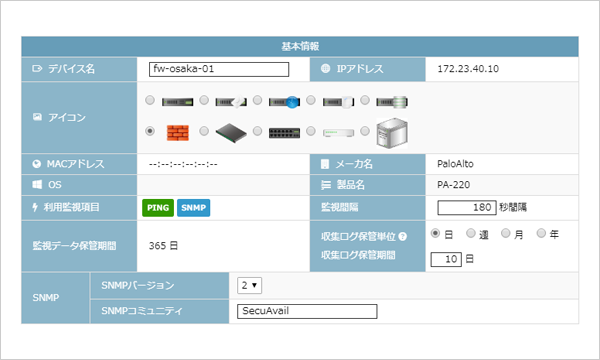
Task: Click the 収集ログ保管期間 field showing 10
Action: tap(446, 259)
